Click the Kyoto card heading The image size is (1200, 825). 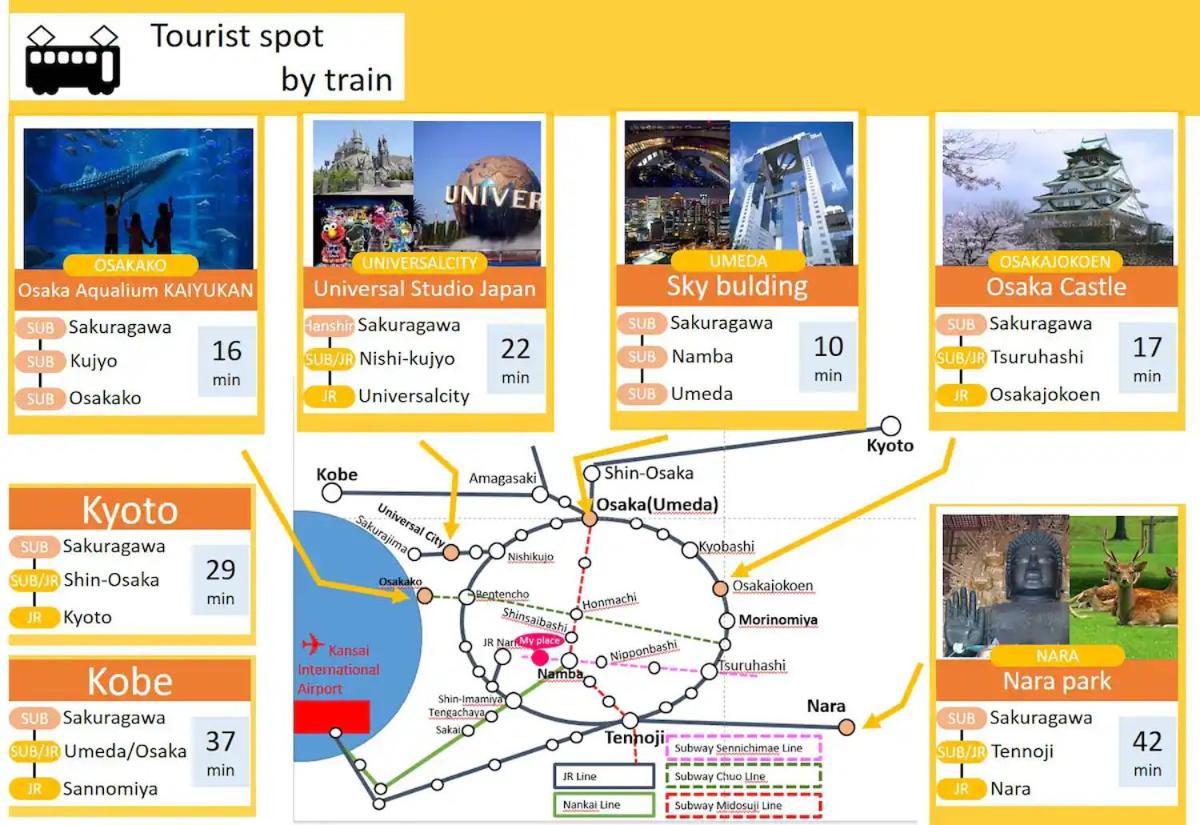pos(131,510)
